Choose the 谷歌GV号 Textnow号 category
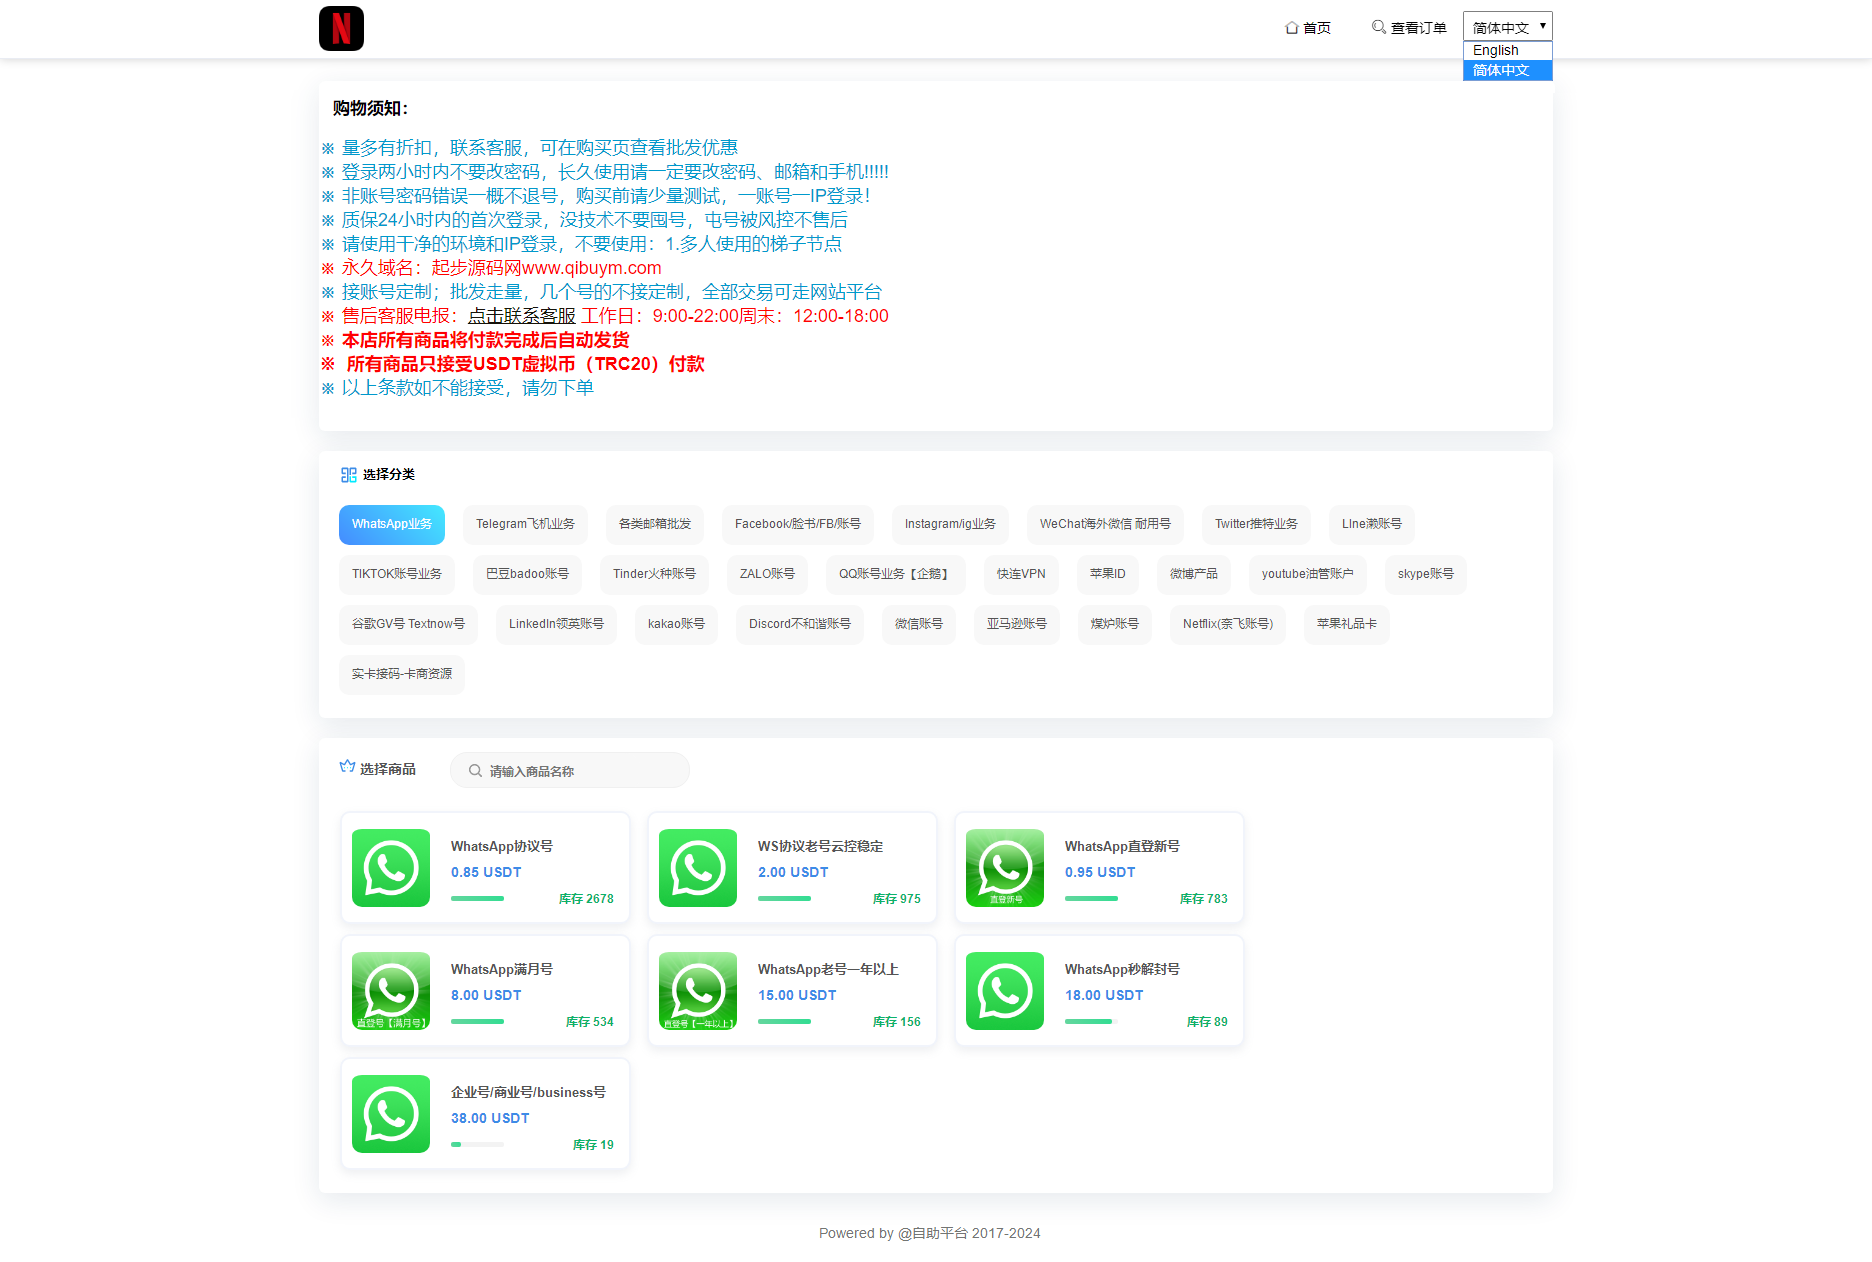1872x1262 pixels. pyautogui.click(x=408, y=625)
